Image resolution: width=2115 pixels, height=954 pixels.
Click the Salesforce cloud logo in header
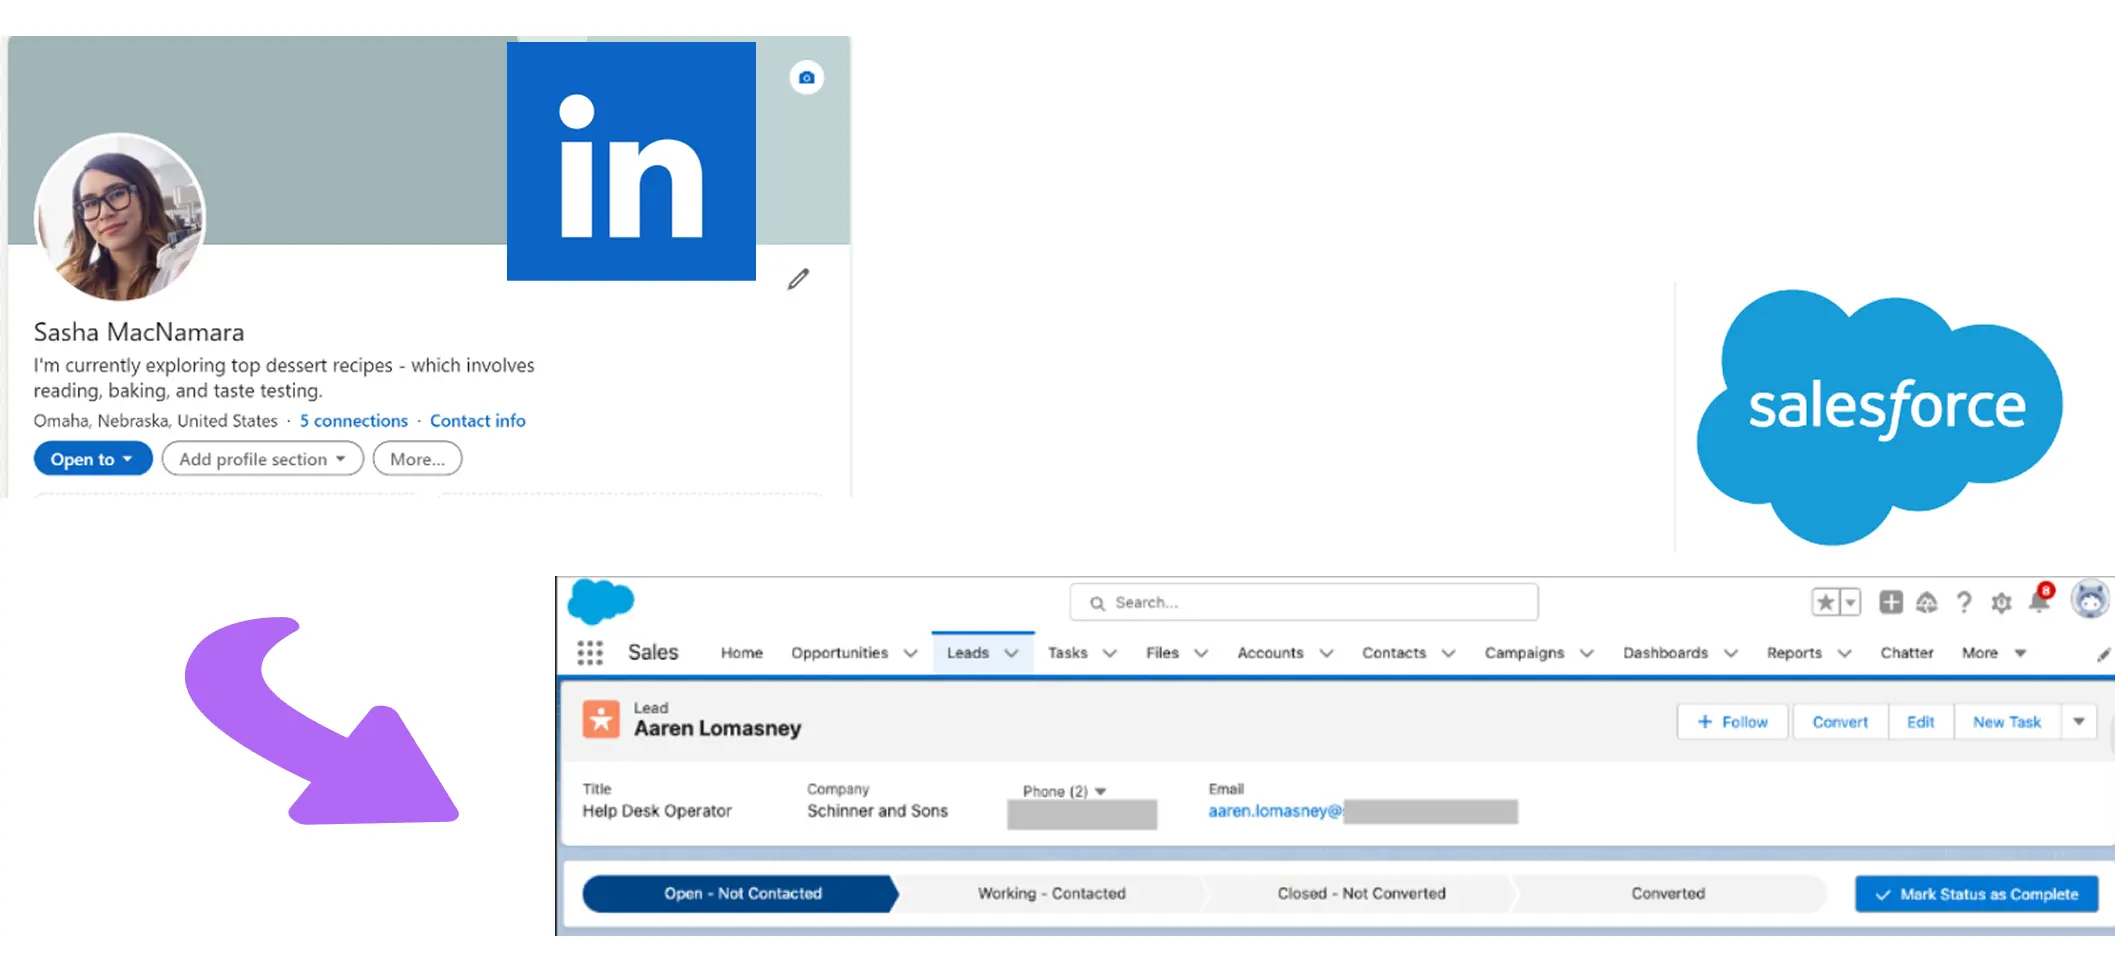pos(600,602)
